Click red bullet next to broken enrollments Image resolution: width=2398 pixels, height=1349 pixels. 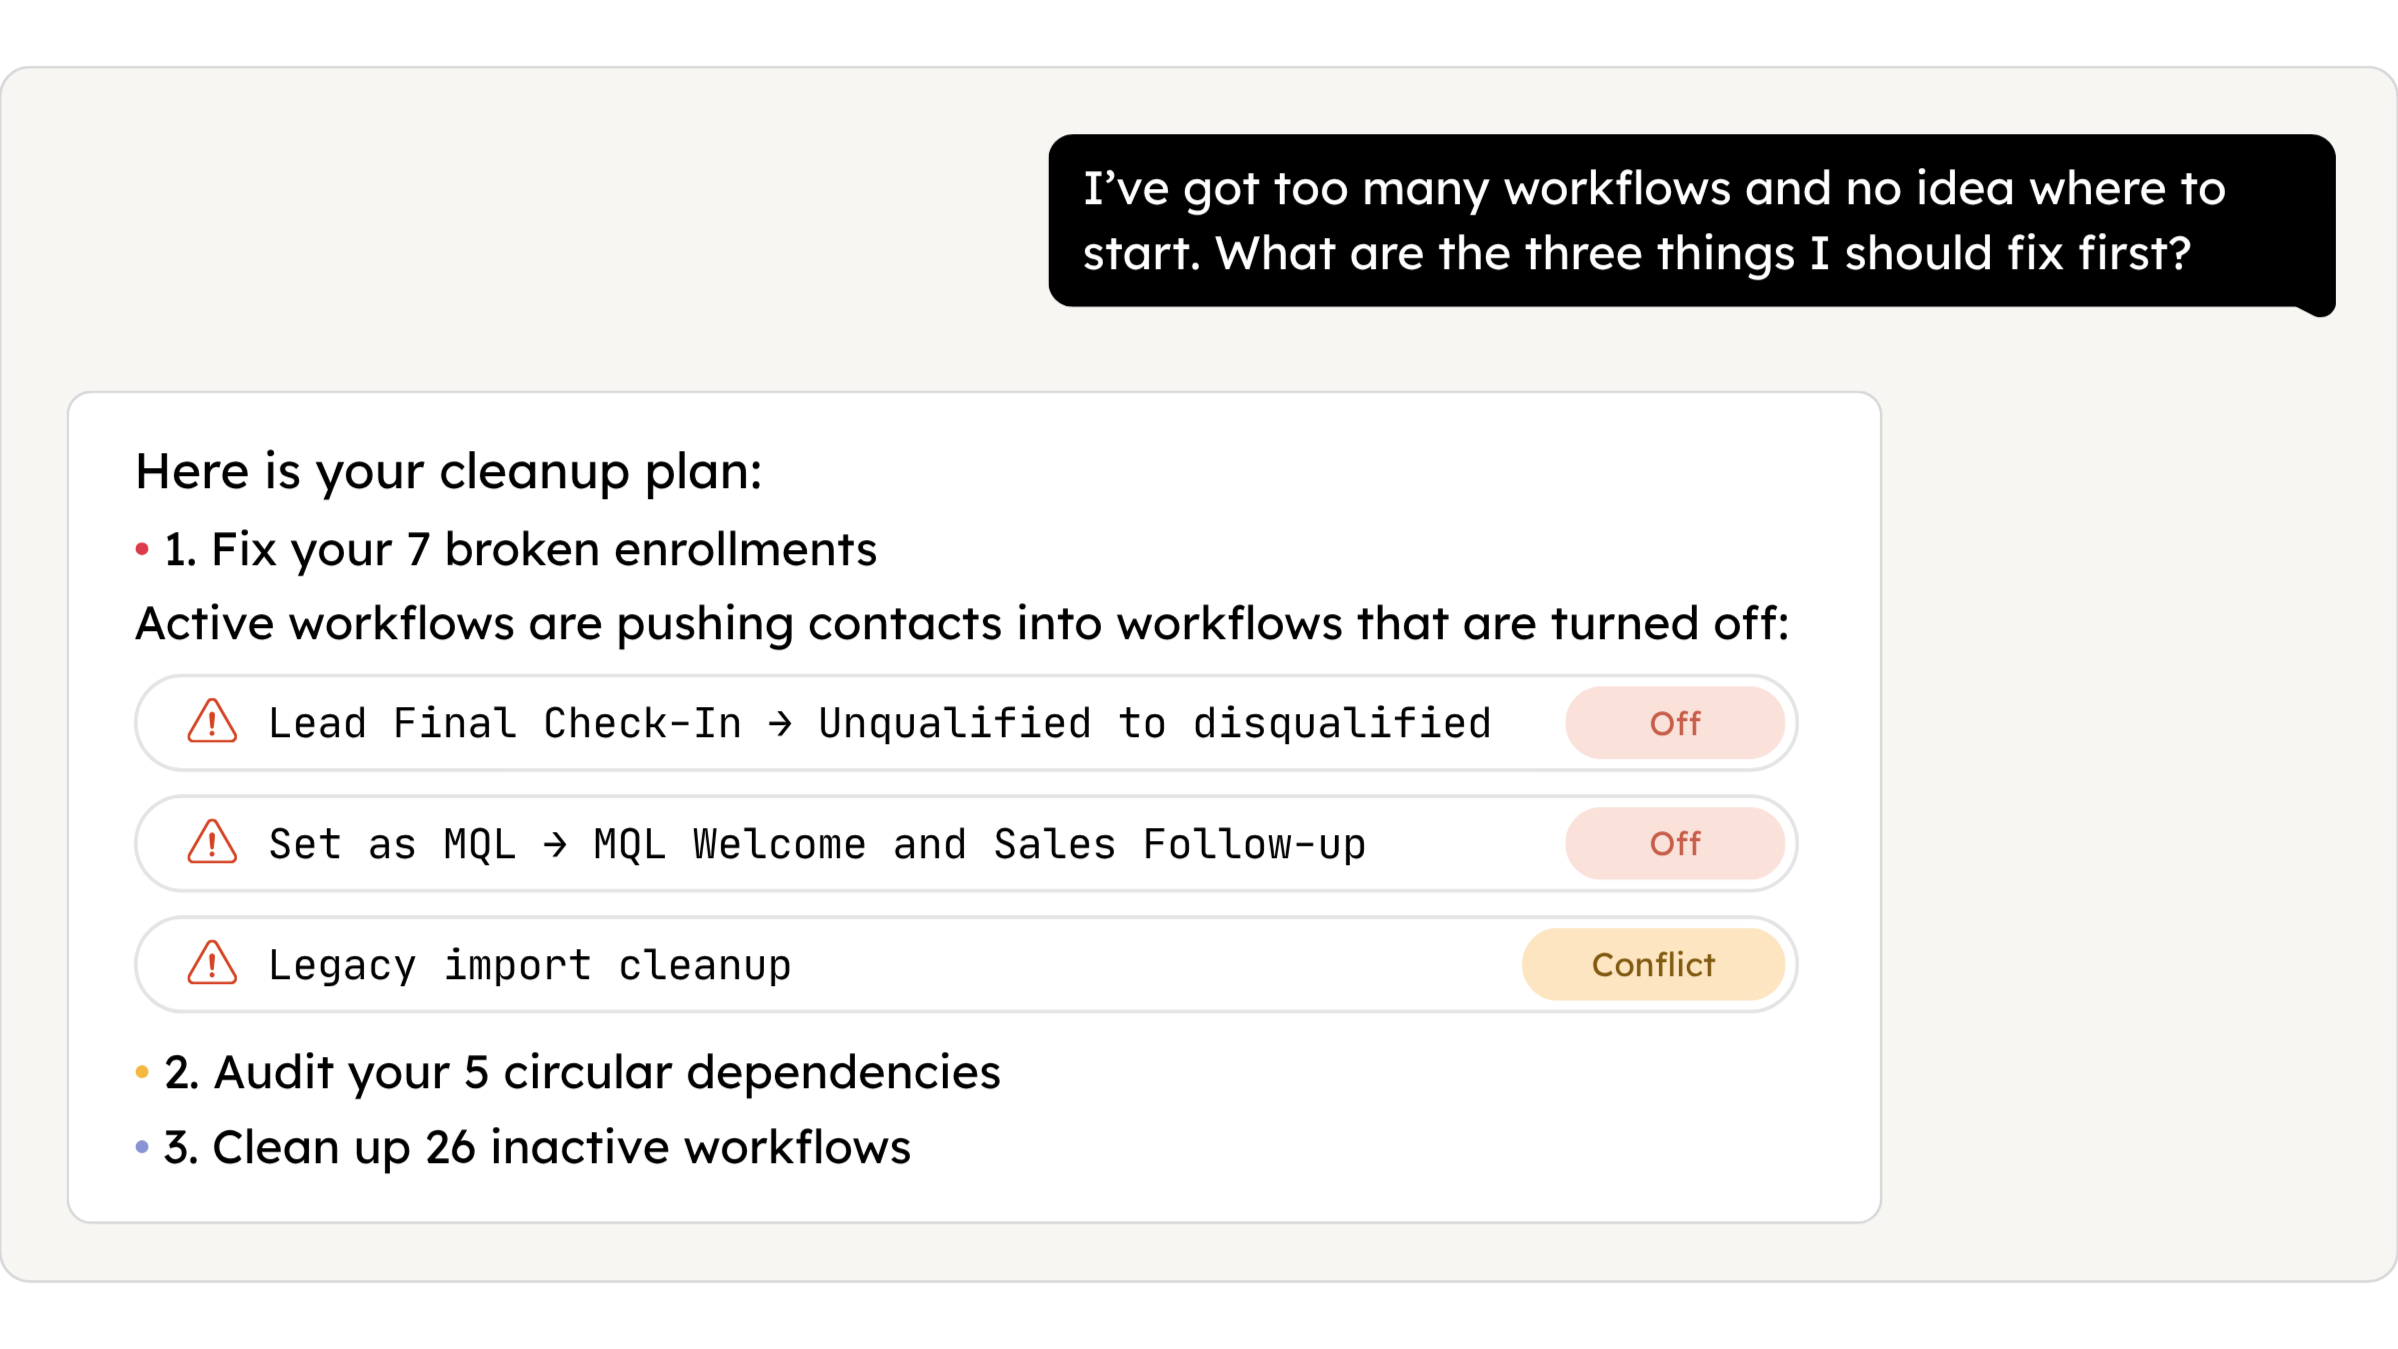click(x=142, y=549)
